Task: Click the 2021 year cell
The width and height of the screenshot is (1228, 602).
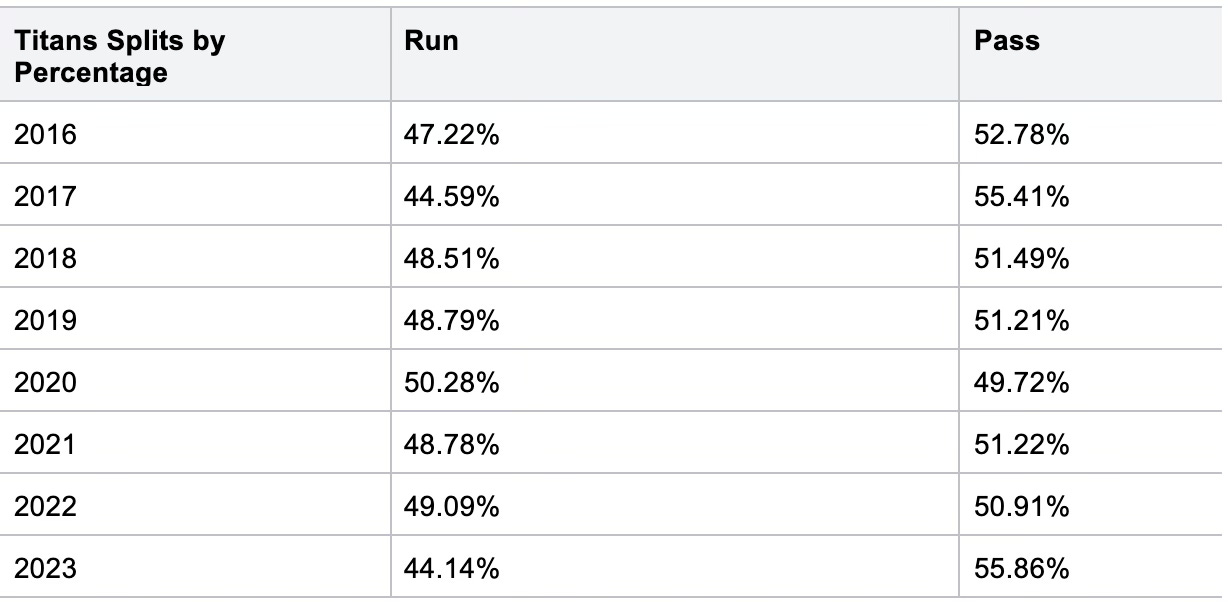Action: click(196, 444)
